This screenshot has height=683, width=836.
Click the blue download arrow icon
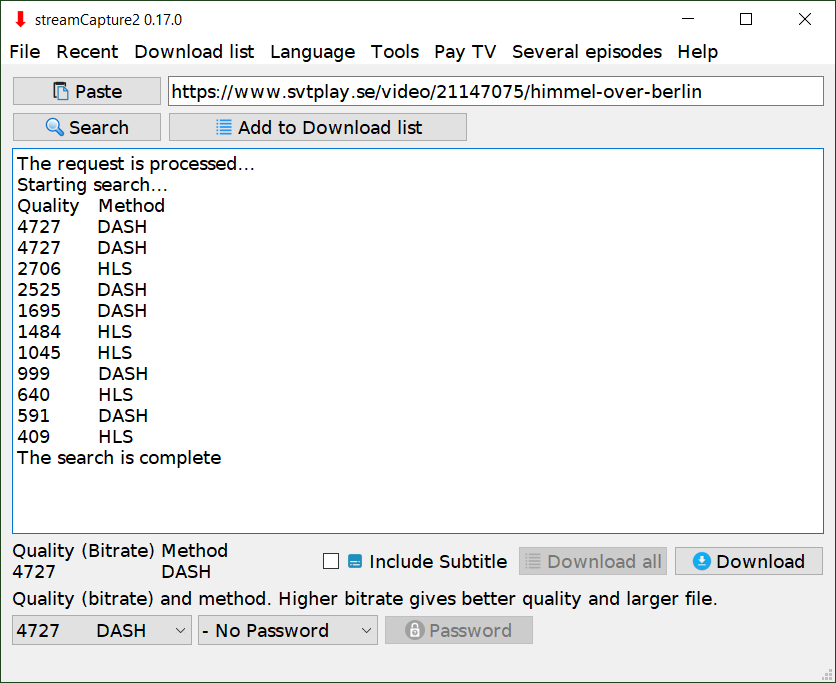(x=702, y=561)
